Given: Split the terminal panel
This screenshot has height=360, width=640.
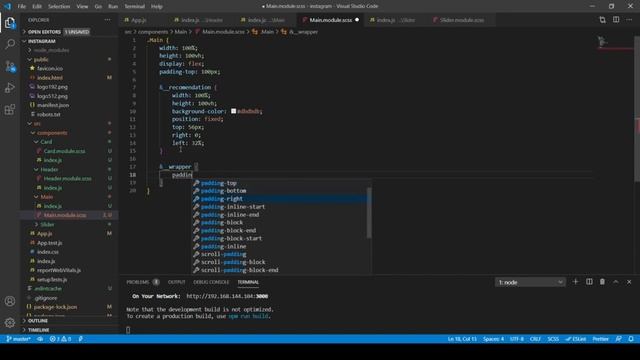Looking at the screenshot, I should (x=589, y=282).
